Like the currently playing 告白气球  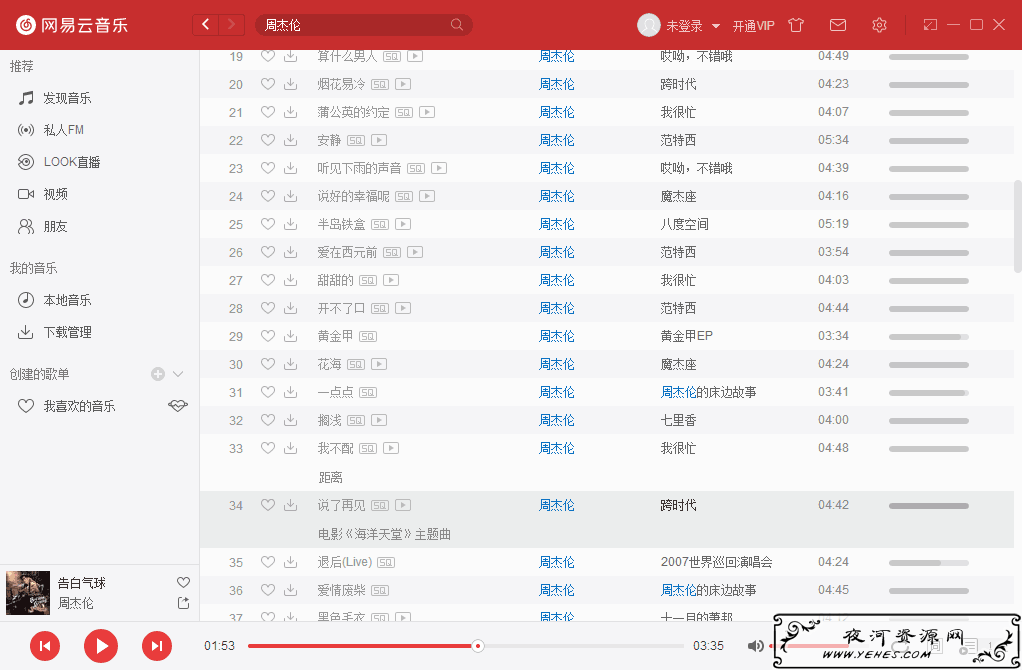[184, 583]
